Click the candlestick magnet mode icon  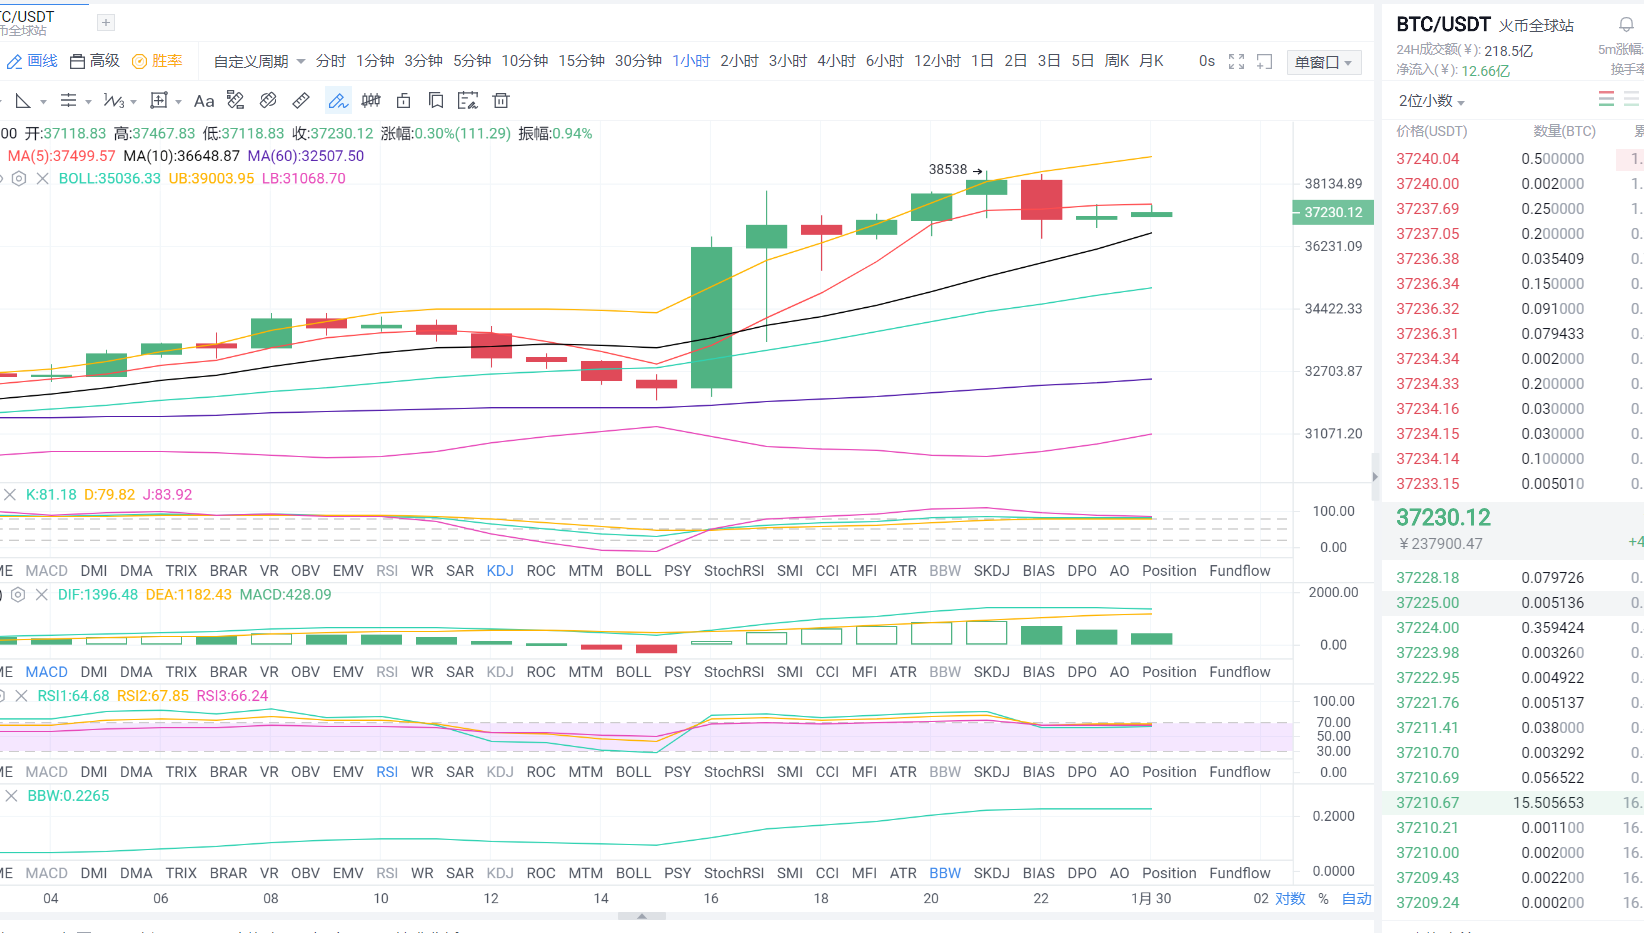pyautogui.click(x=371, y=101)
